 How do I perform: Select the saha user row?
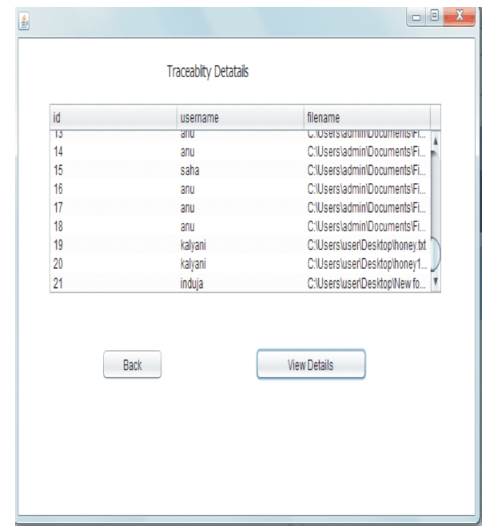240,170
